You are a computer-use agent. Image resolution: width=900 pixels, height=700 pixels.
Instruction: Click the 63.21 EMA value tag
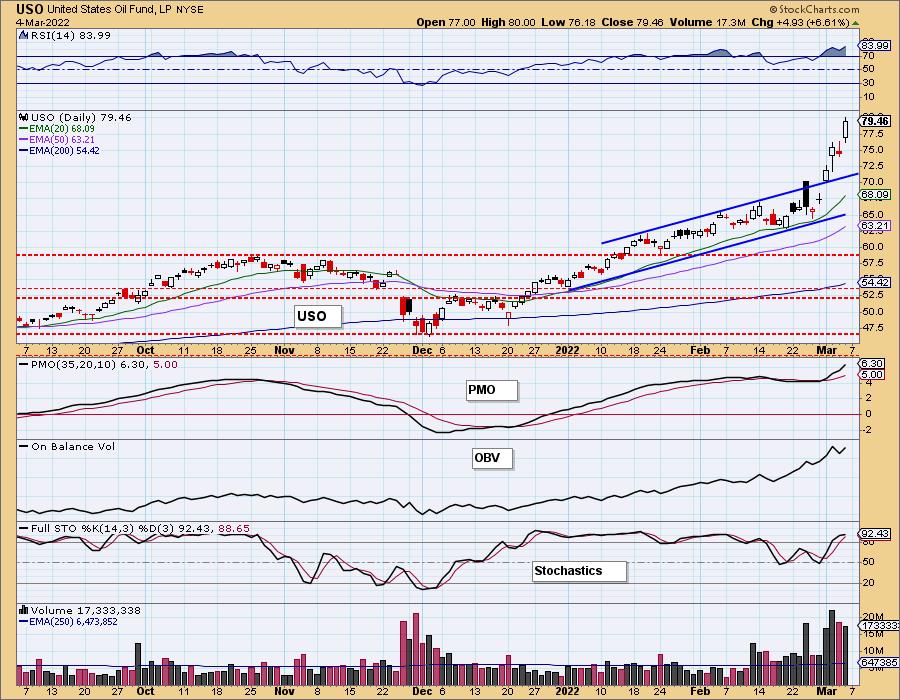(x=876, y=225)
